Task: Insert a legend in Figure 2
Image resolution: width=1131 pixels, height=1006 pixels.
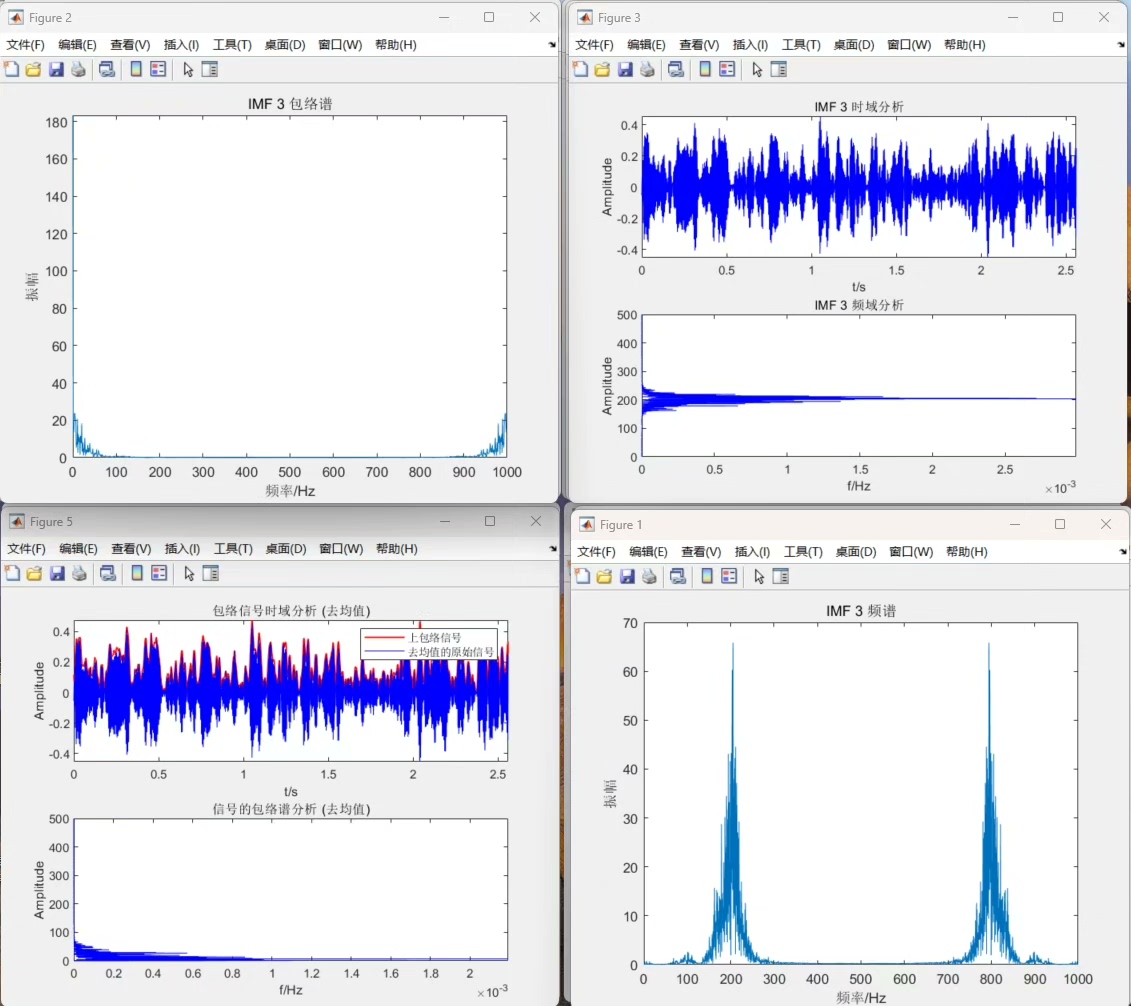Action: (x=159, y=69)
